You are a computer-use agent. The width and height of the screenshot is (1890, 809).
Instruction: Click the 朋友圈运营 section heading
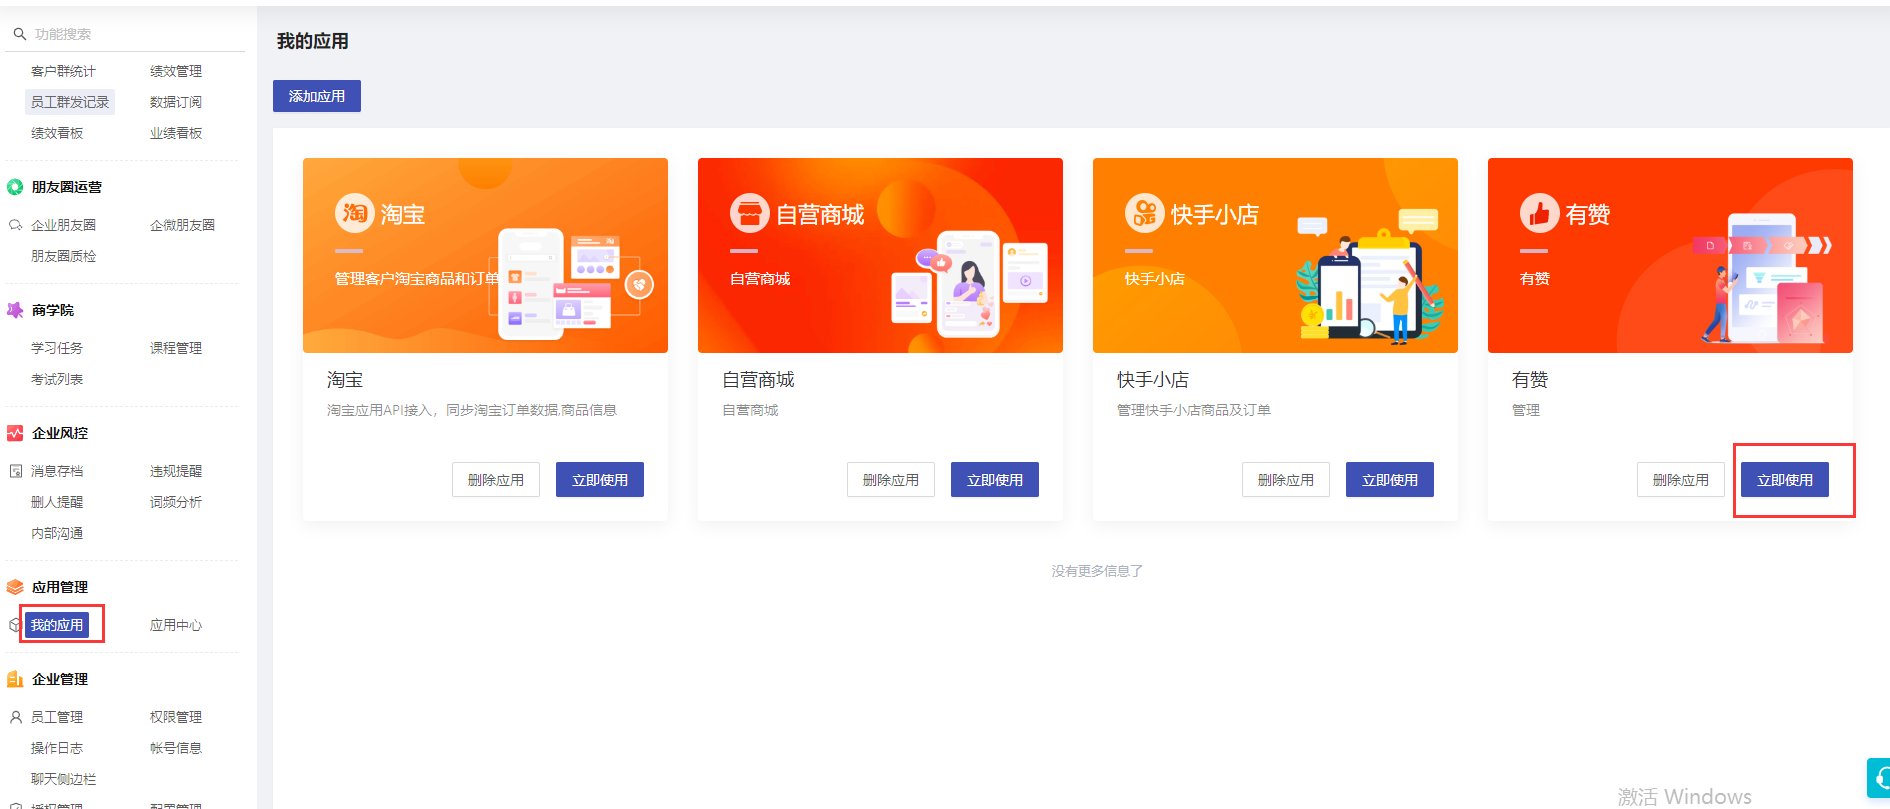click(x=67, y=187)
